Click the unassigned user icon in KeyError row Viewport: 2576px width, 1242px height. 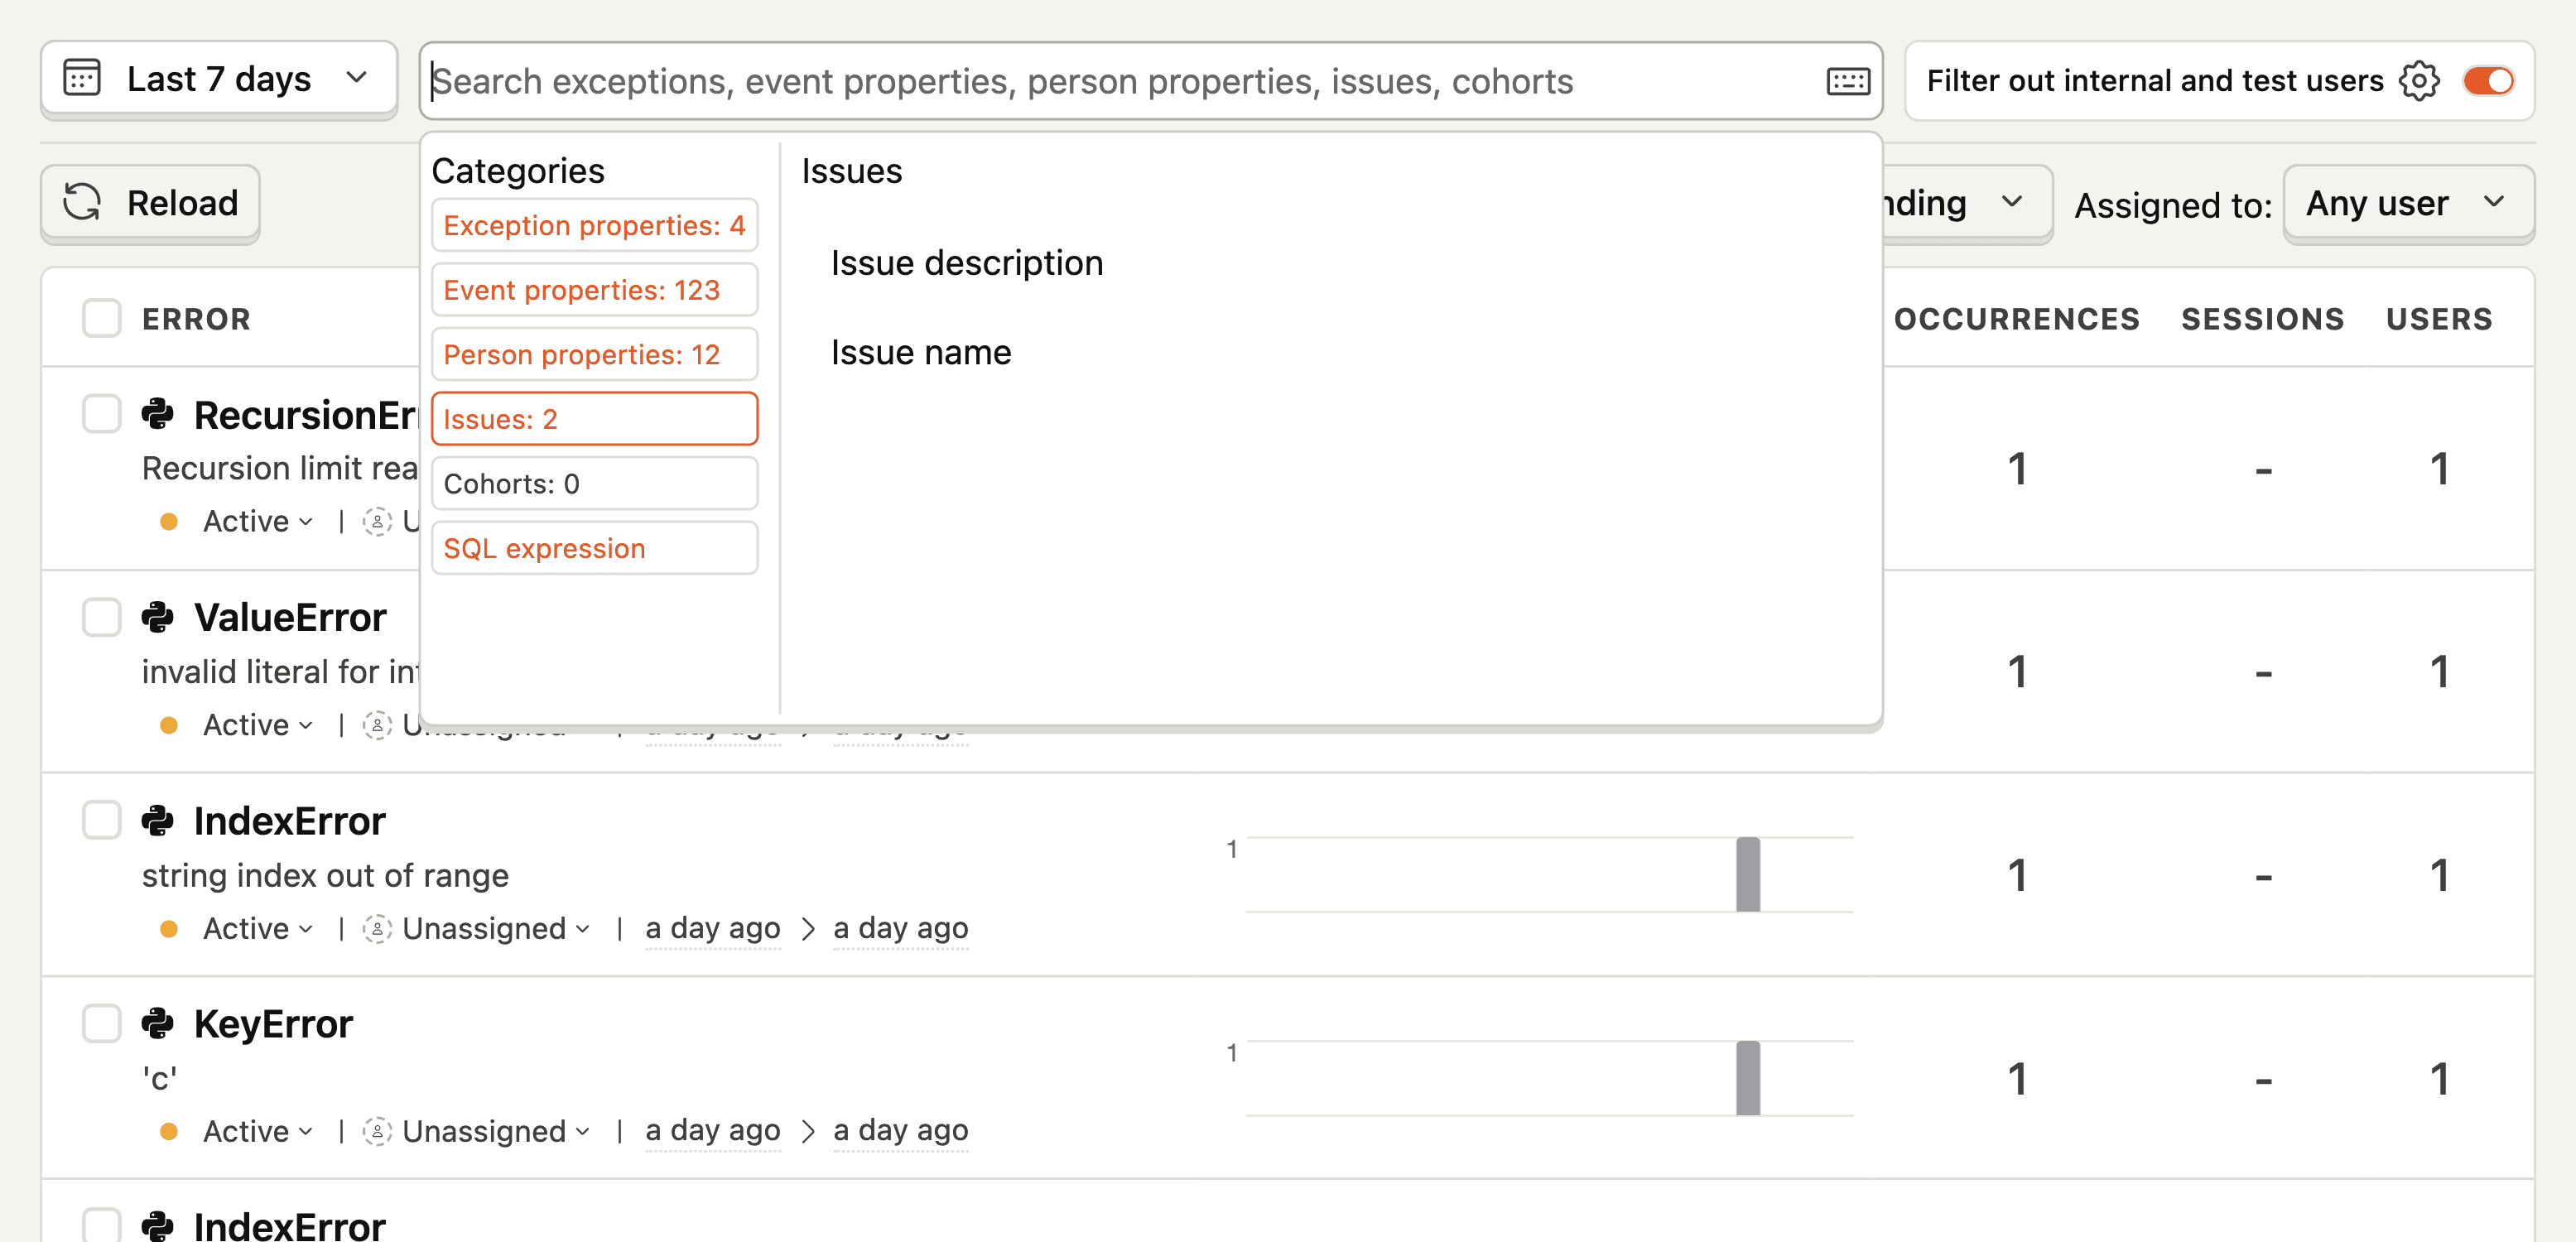click(377, 1131)
